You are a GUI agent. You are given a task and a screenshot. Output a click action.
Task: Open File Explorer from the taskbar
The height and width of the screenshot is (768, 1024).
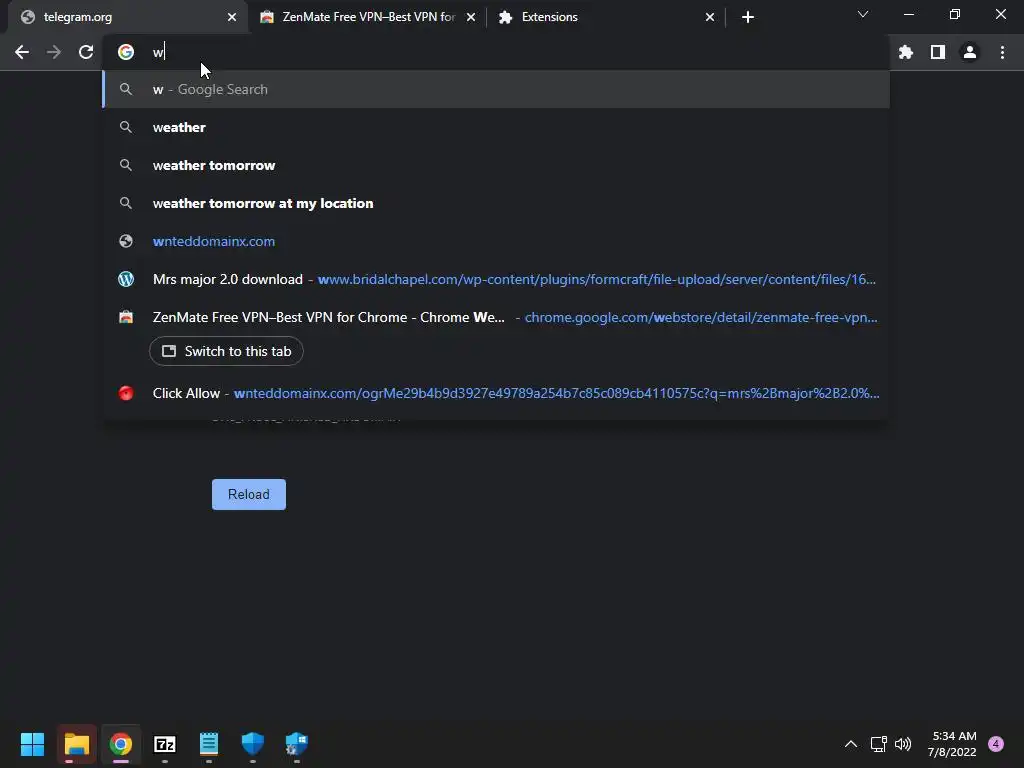point(76,744)
